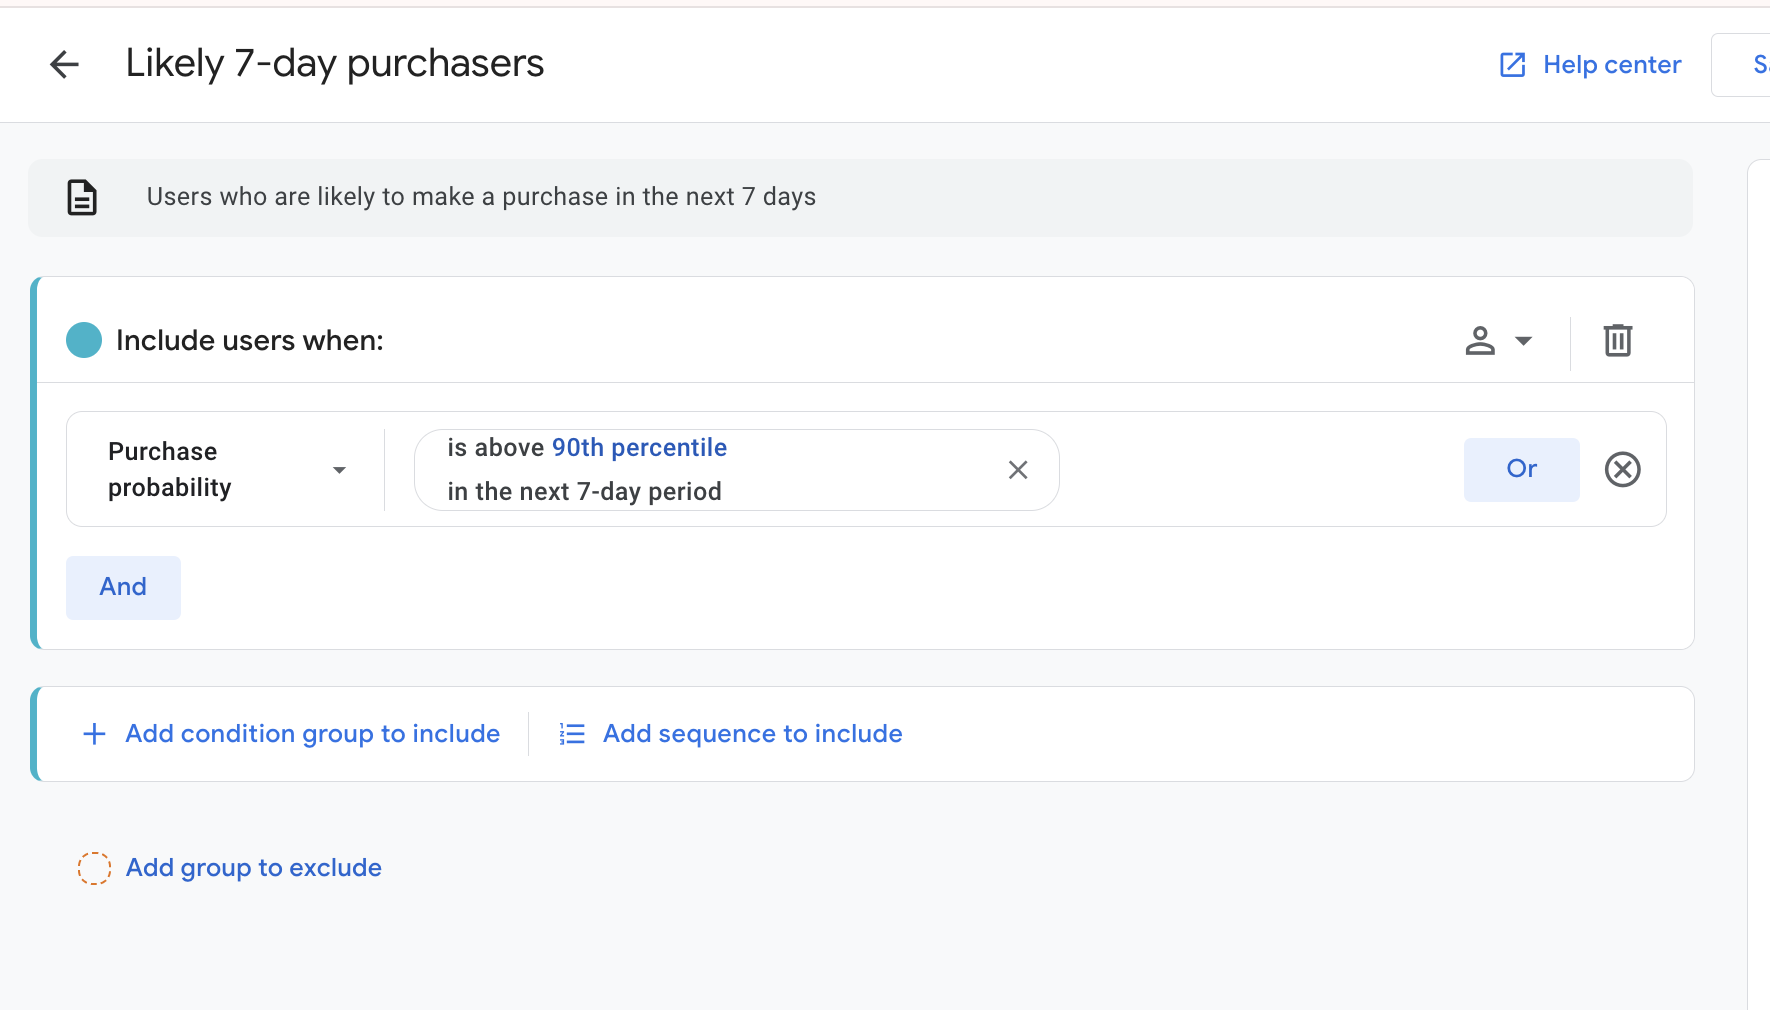Click the plus icon for condition group

pos(93,733)
